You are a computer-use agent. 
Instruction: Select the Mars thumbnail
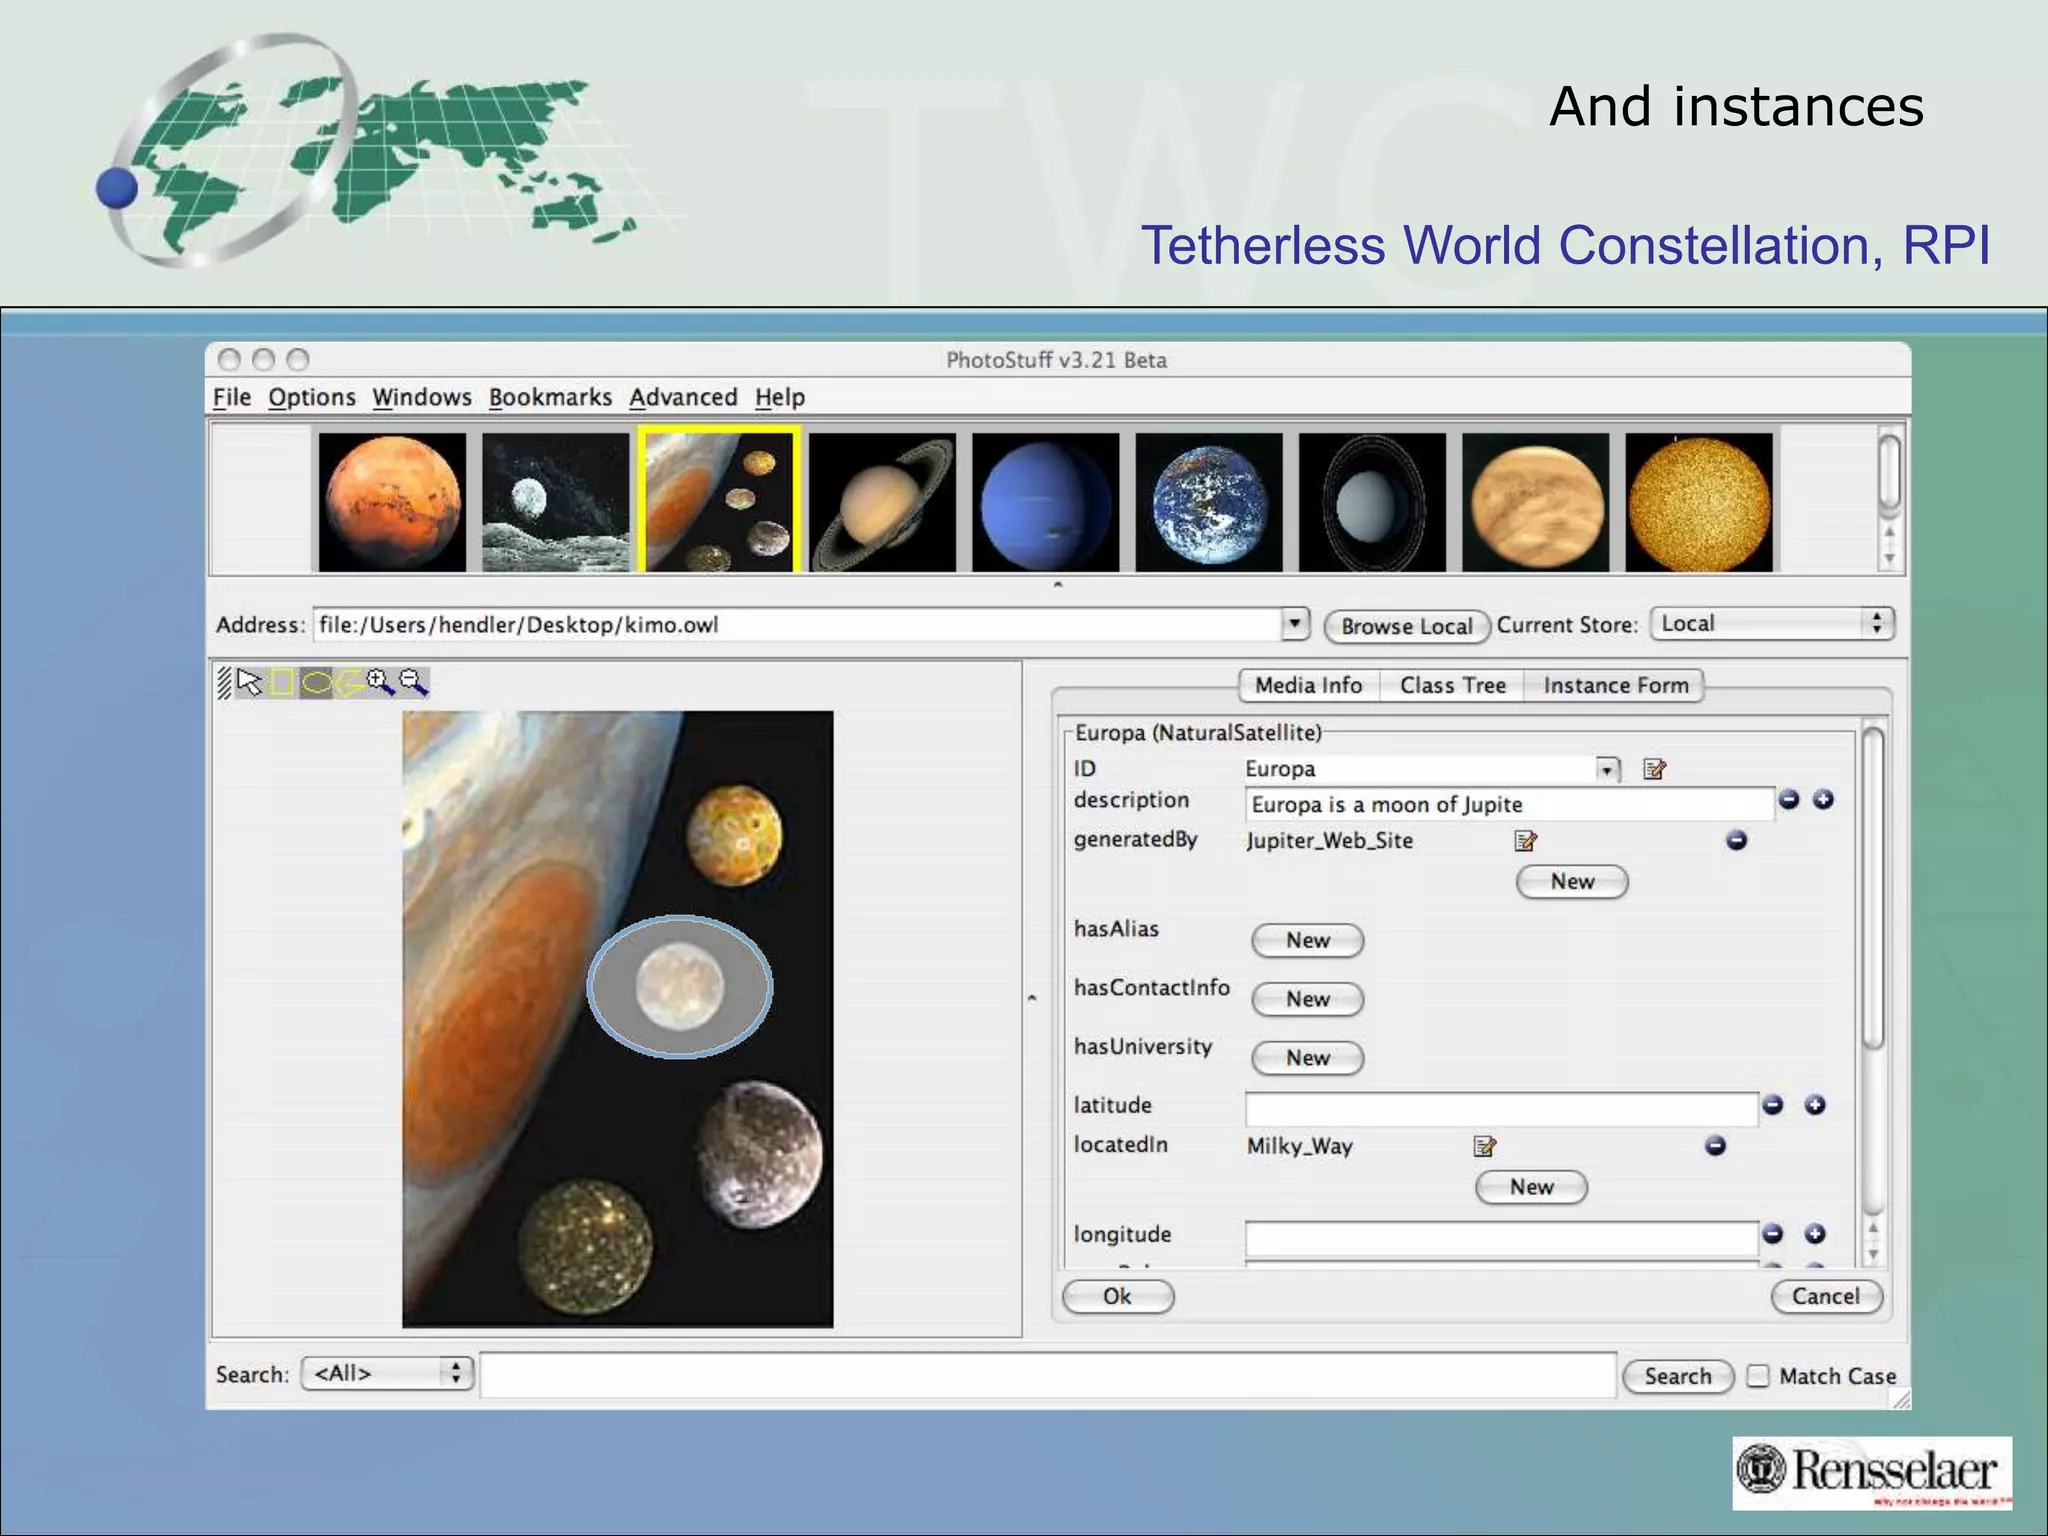pos(392,502)
